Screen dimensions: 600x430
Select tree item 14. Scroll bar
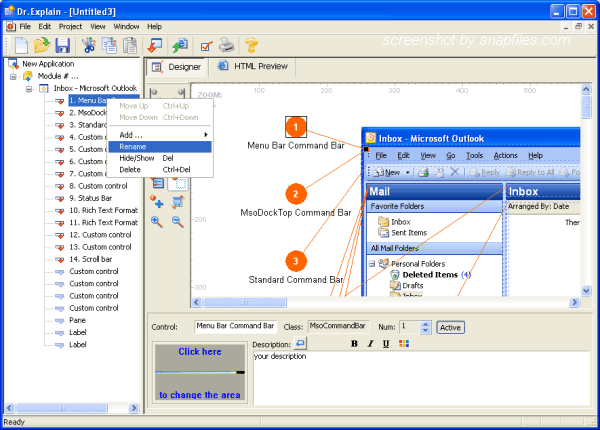point(90,259)
